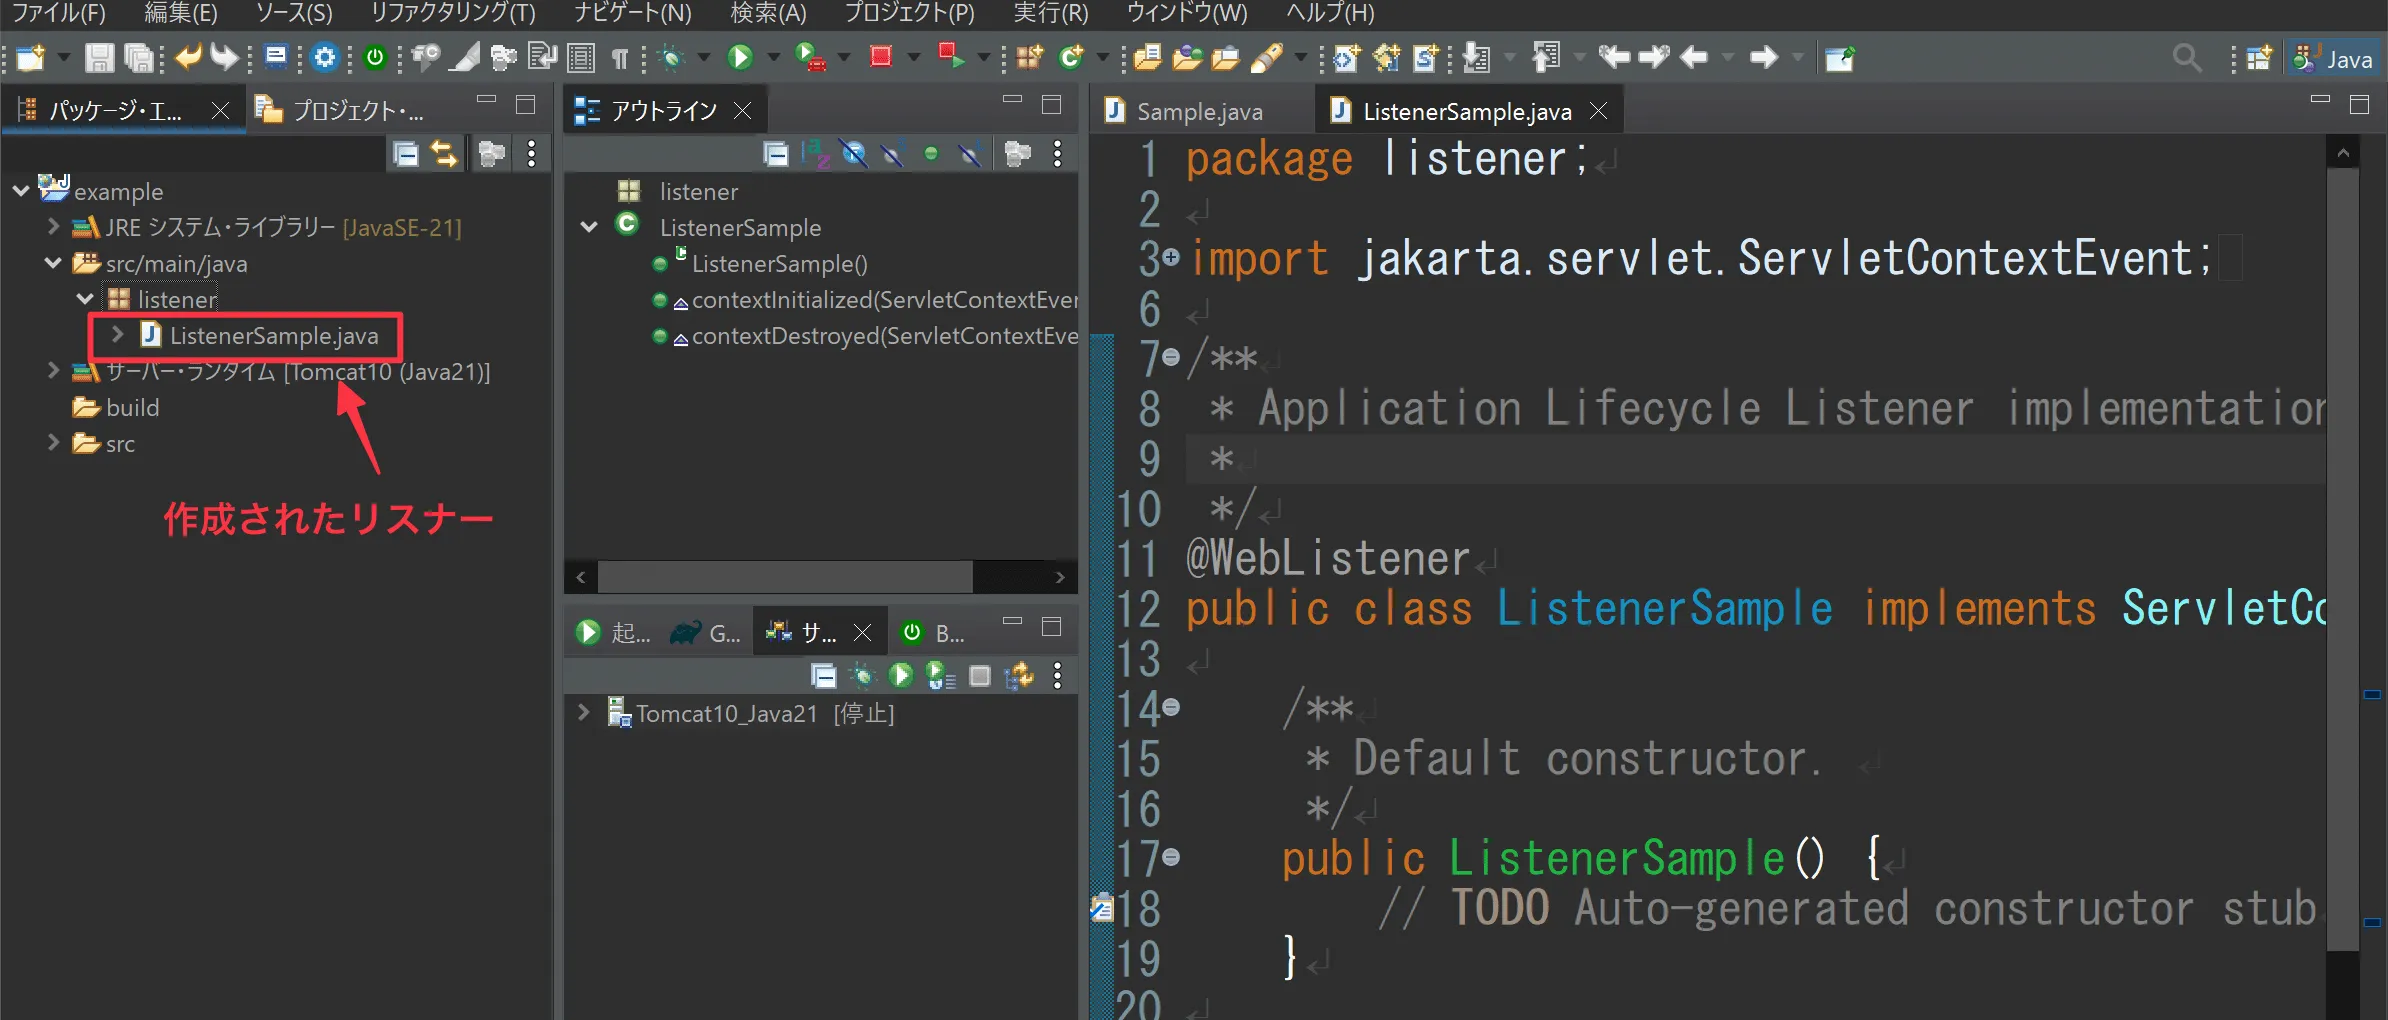Viewport: 2388px width, 1020px height.
Task: Click the Next Annotation icon
Action: pyautogui.click(x=1476, y=58)
